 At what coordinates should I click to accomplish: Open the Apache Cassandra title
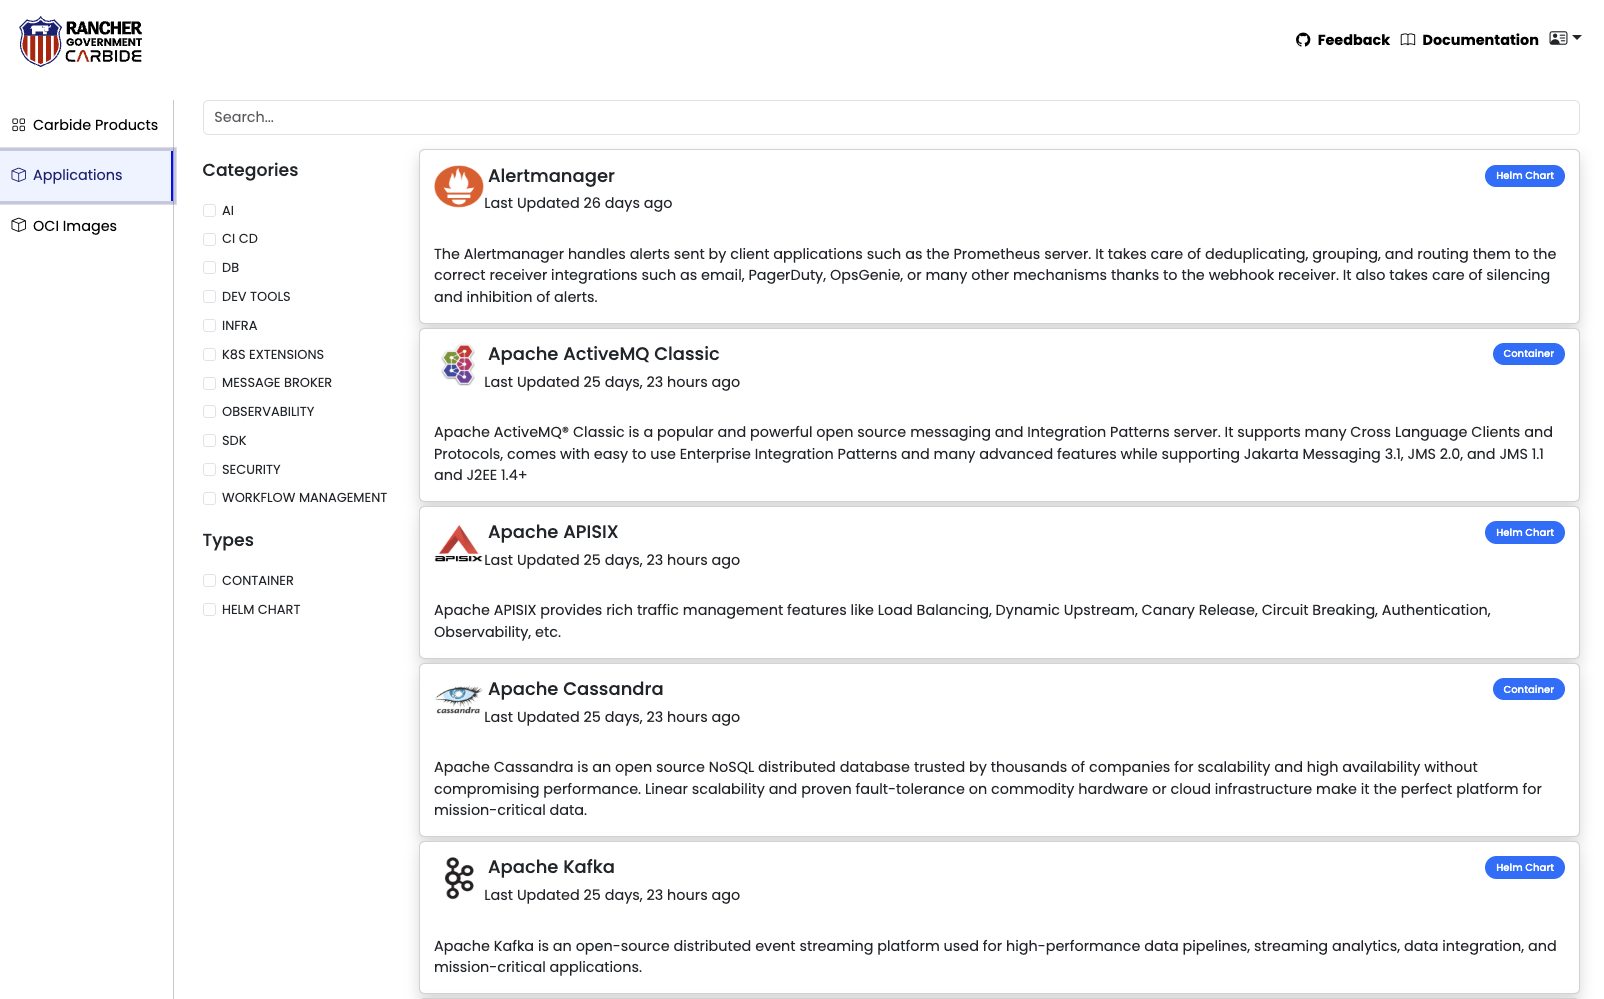[x=575, y=689]
